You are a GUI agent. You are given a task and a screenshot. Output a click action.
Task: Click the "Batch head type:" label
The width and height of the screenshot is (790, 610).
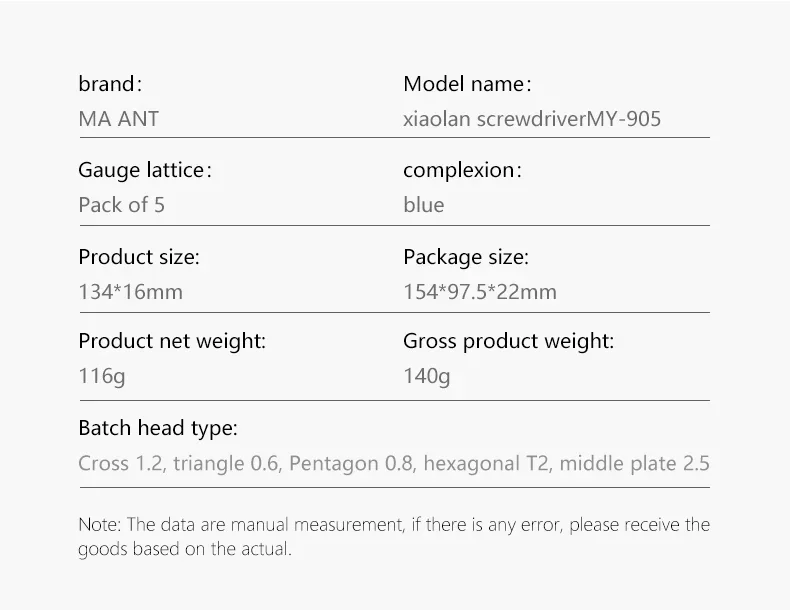point(158,429)
